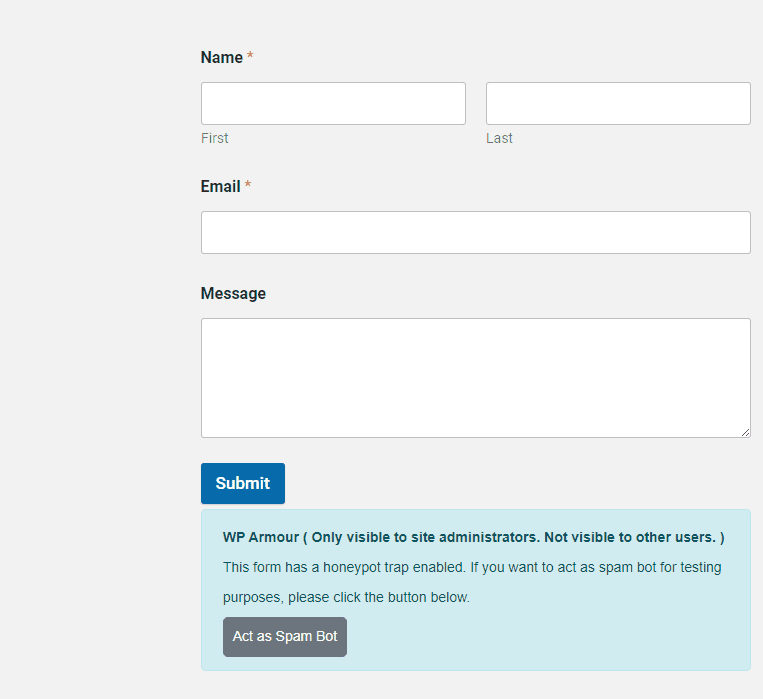Click the bold Message field label

point(233,294)
